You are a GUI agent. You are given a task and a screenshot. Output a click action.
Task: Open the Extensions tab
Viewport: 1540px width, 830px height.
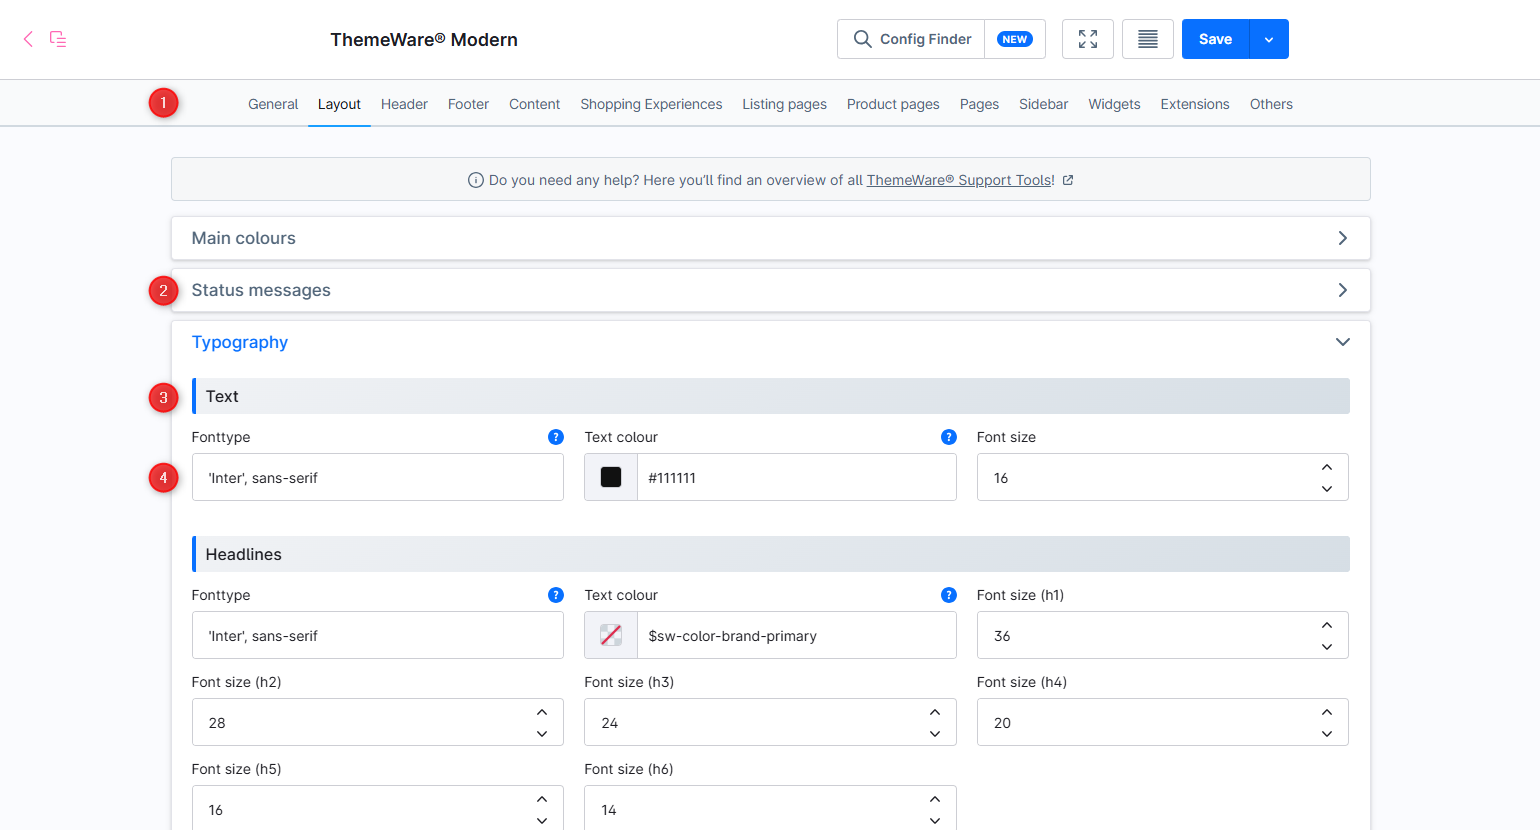coord(1195,104)
